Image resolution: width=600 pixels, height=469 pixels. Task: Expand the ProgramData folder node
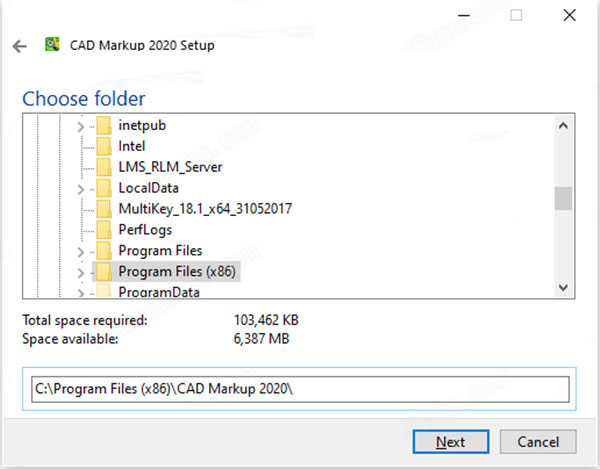[x=80, y=293]
